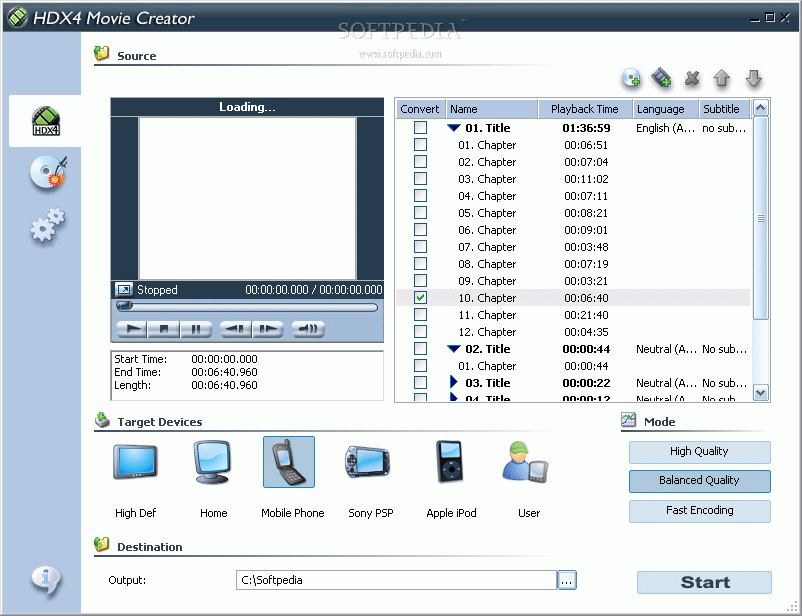The image size is (802, 616).
Task: Click the add disc source icon
Action: point(631,78)
